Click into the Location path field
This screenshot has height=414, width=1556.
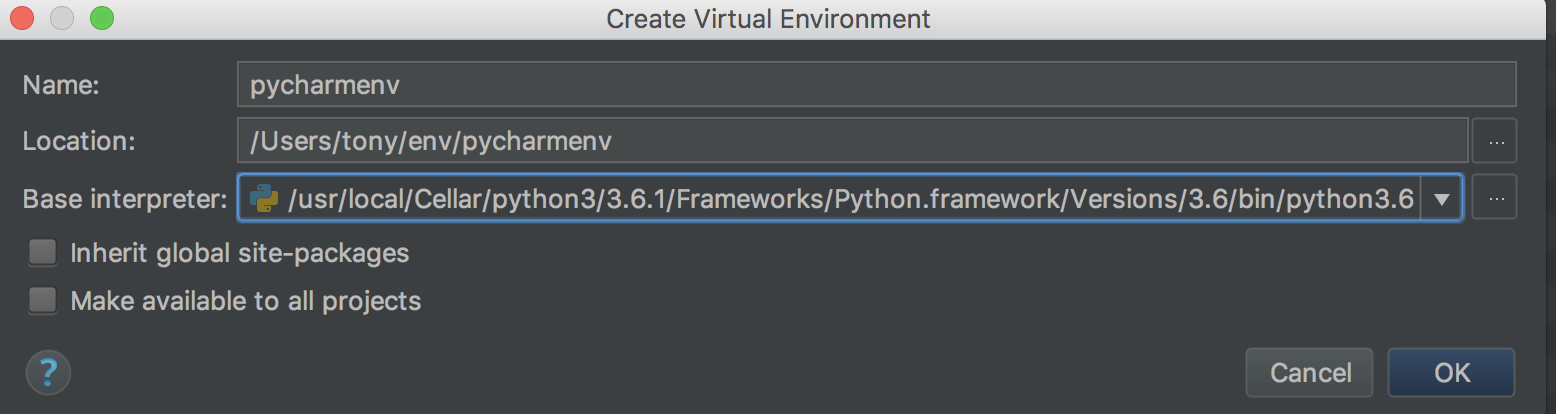coord(852,142)
